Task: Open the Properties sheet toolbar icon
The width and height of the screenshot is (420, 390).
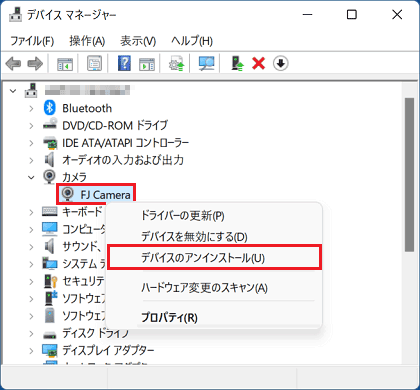Action: point(94,63)
